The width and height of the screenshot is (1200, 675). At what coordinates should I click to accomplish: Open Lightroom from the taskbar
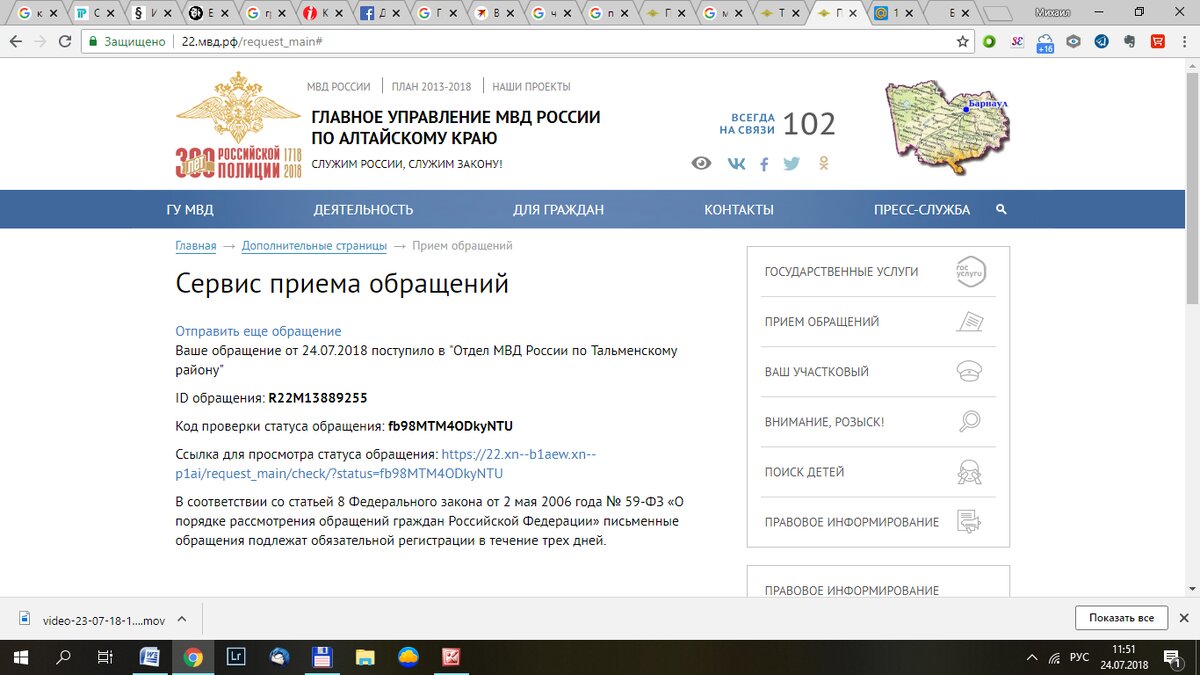click(x=234, y=657)
